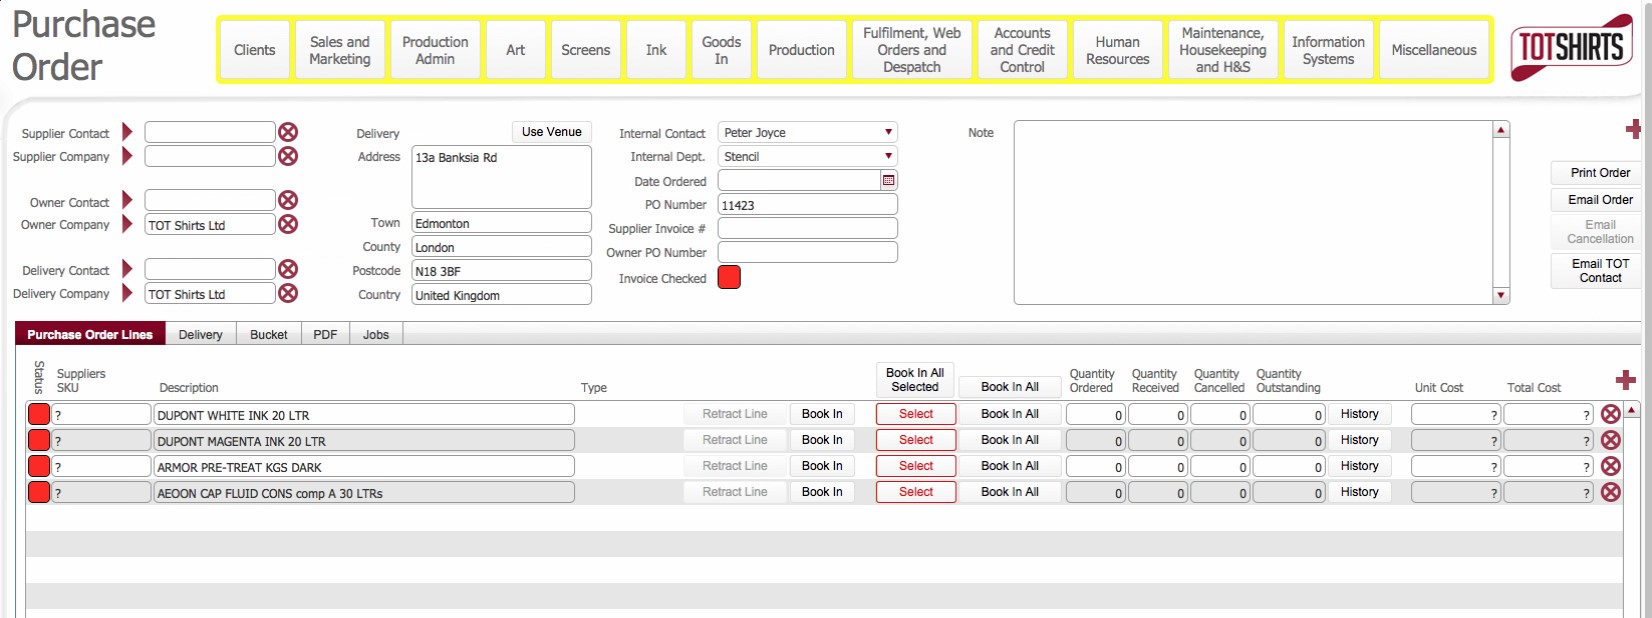Open calendar picker for Date Ordered
Image resolution: width=1652 pixels, height=618 pixels.
888,180
